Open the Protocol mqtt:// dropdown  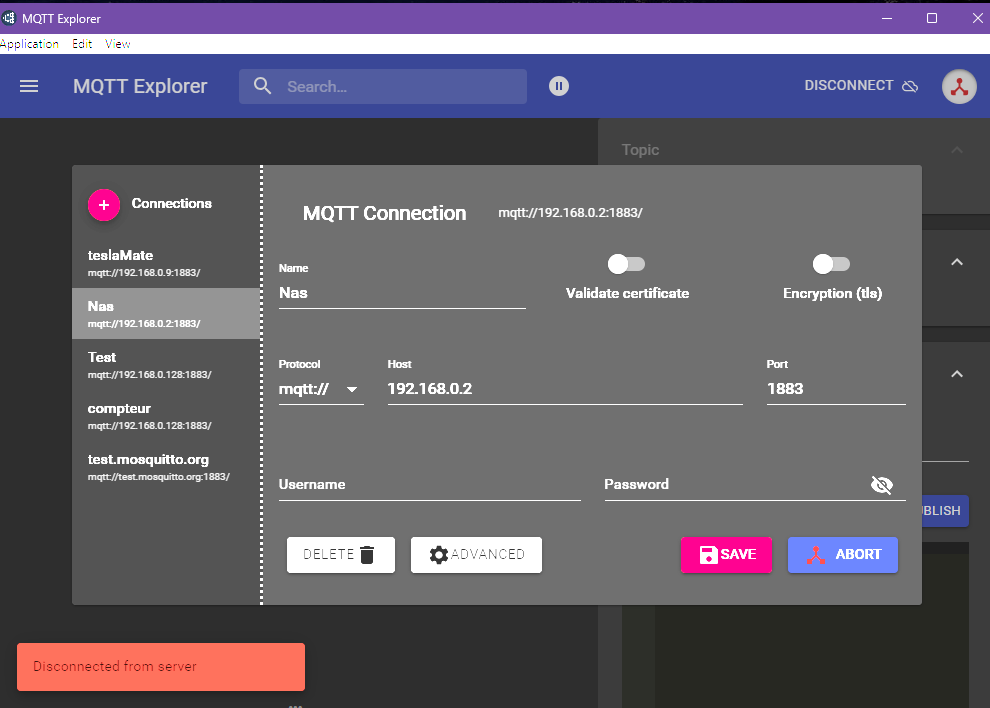[320, 389]
